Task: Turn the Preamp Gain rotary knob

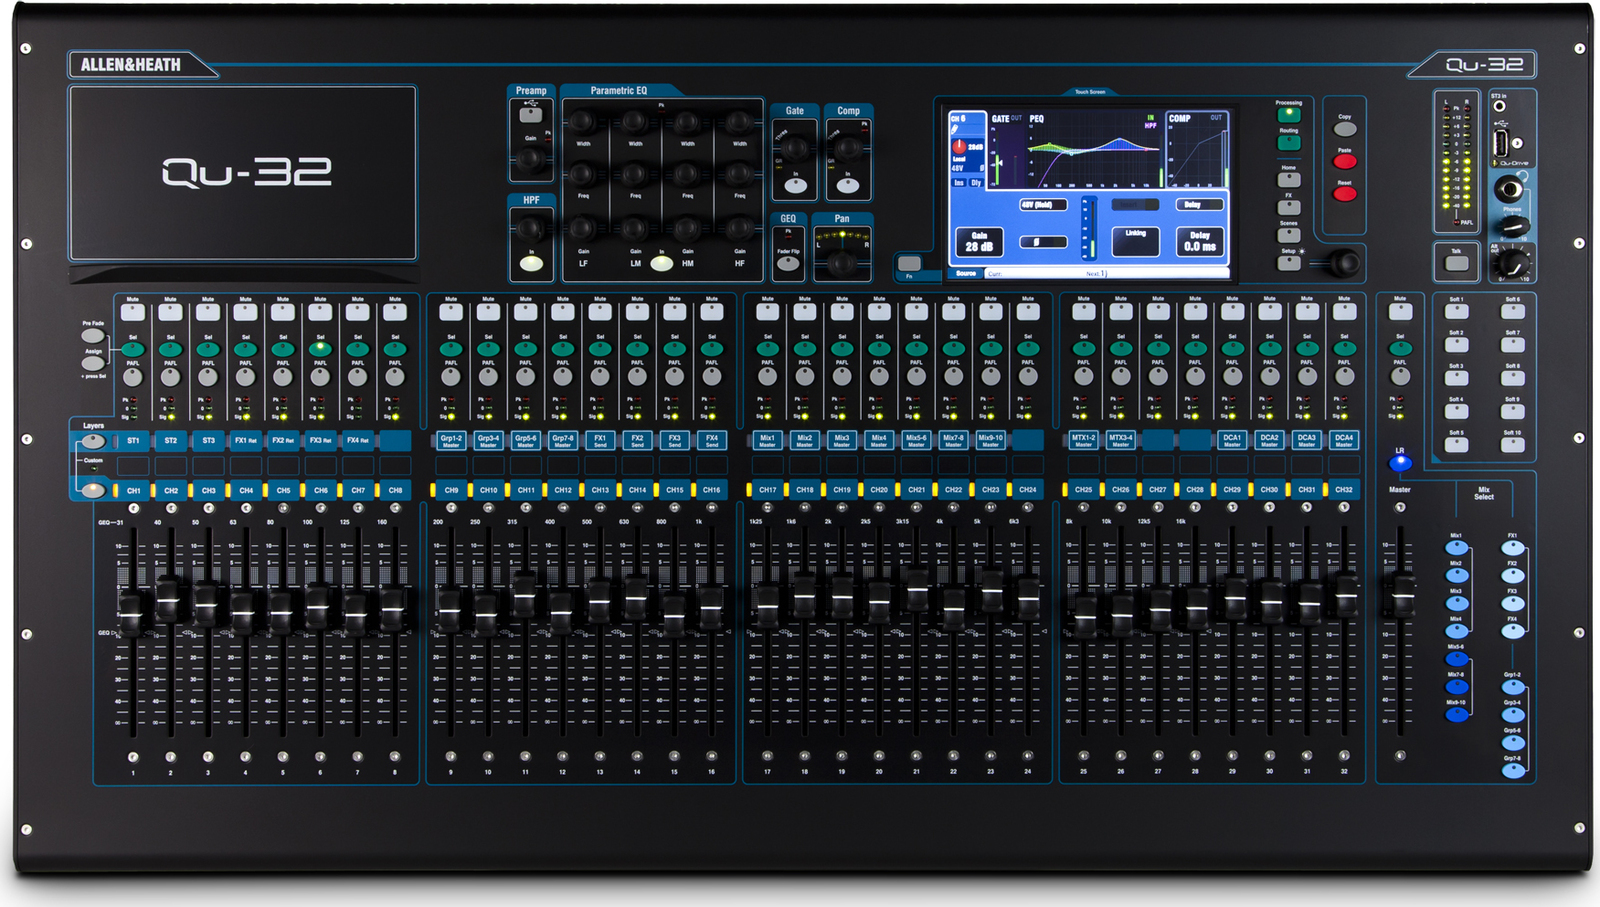Action: point(531,158)
